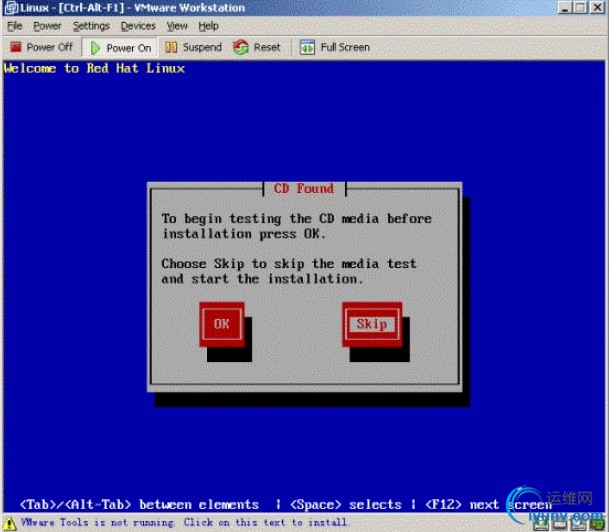Open the File menu
Viewport: 609px width, 532px height.
(x=15, y=26)
